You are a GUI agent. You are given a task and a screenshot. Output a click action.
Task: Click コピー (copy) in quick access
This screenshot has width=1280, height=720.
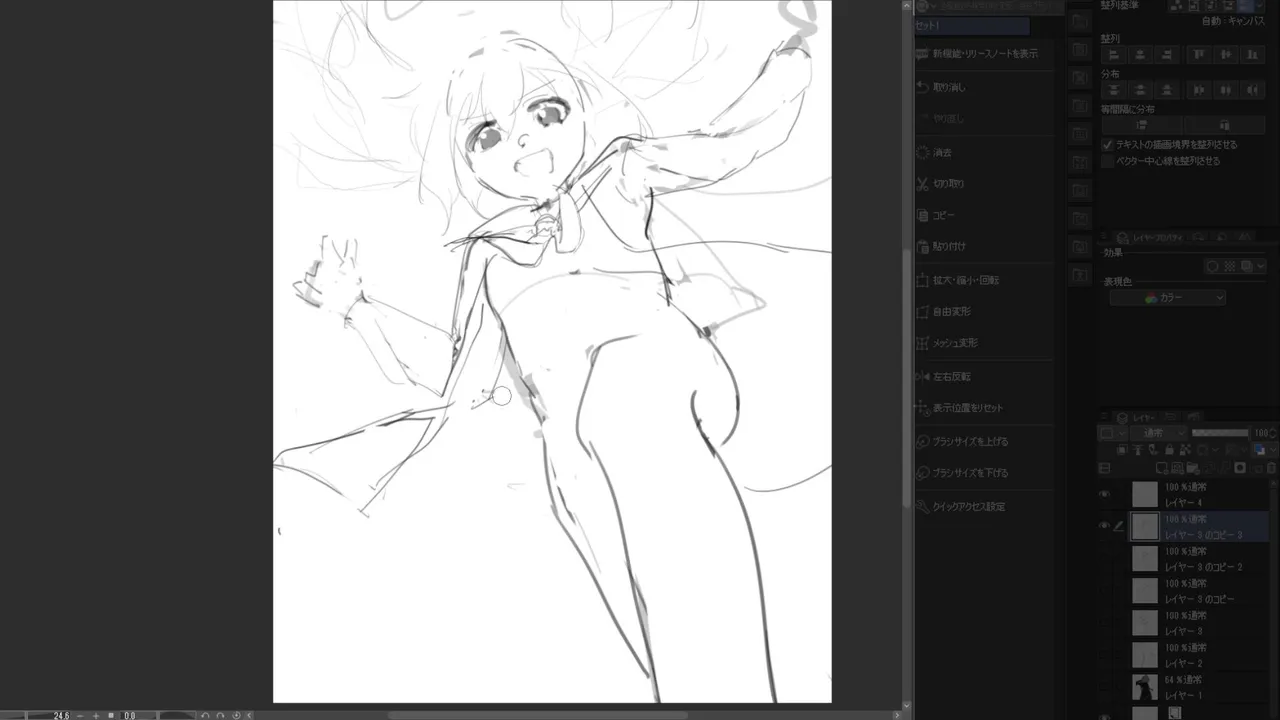pyautogui.click(x=984, y=215)
